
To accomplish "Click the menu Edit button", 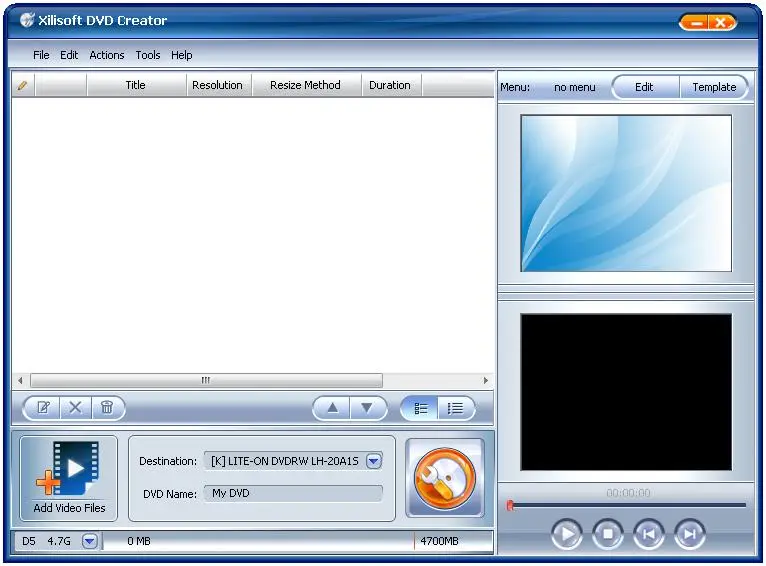I will click(644, 87).
